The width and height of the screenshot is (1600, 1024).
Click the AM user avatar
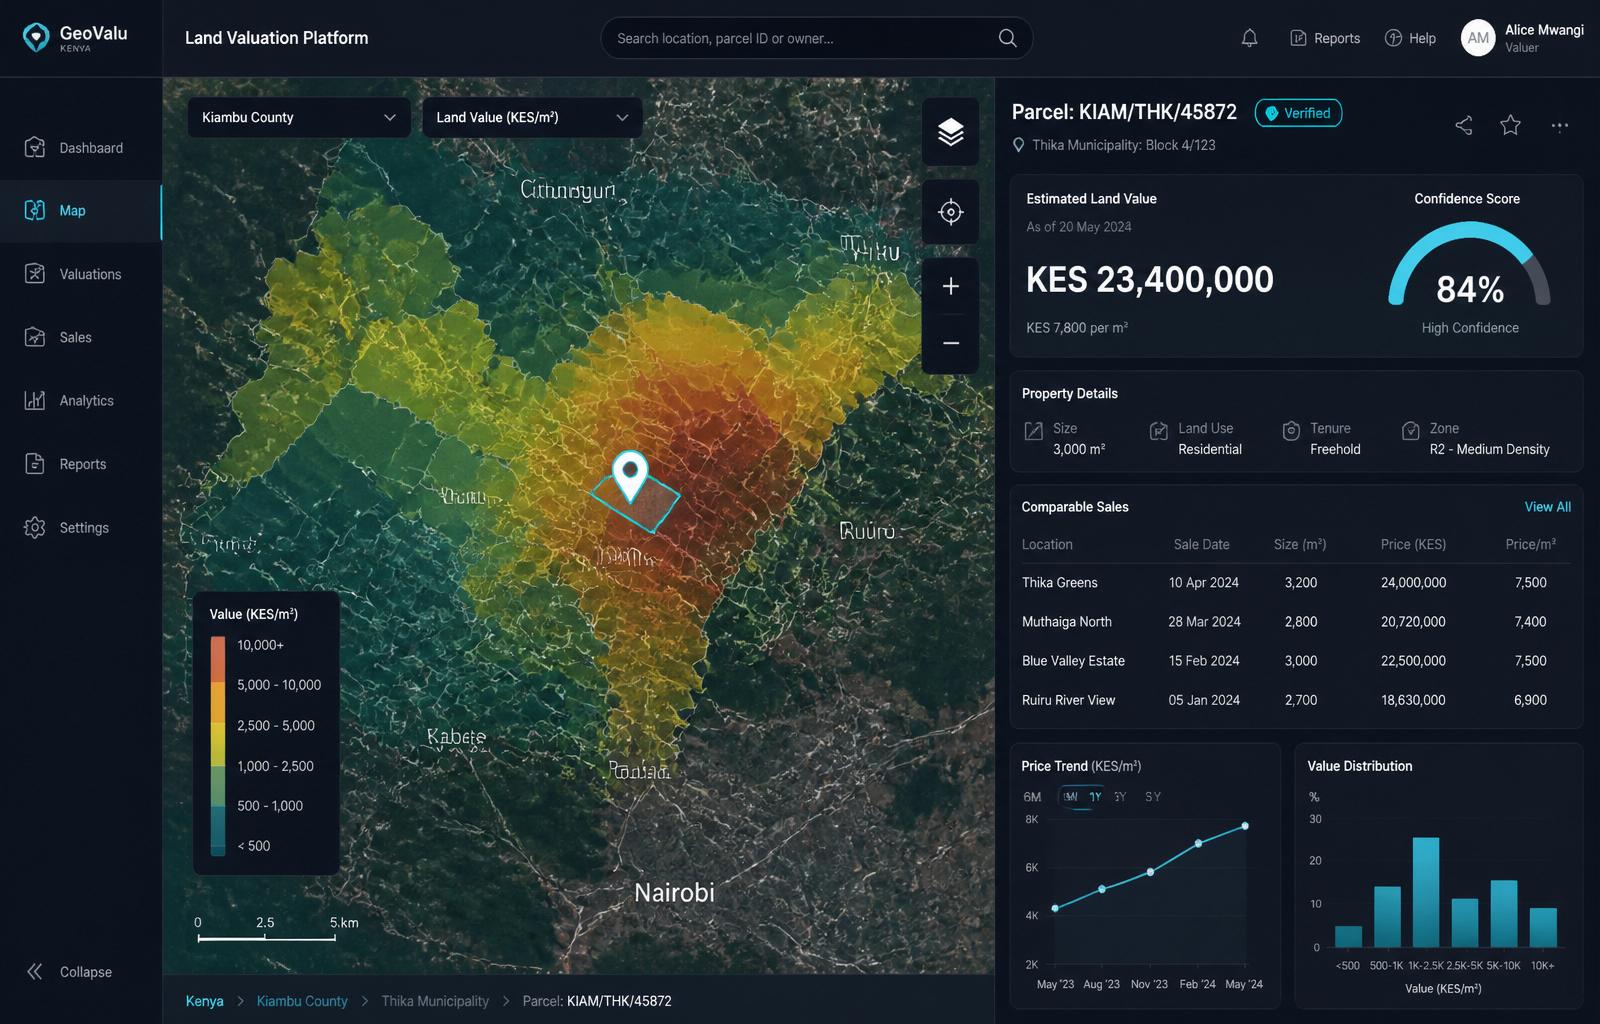coord(1478,38)
